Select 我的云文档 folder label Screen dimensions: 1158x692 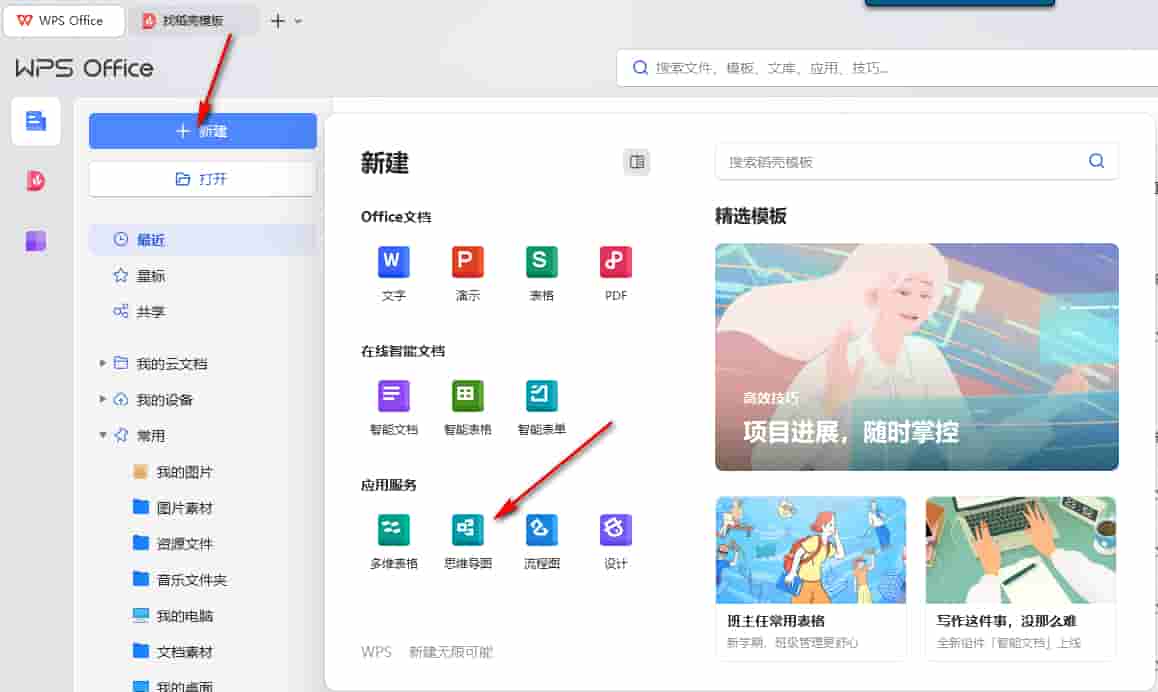(172, 363)
